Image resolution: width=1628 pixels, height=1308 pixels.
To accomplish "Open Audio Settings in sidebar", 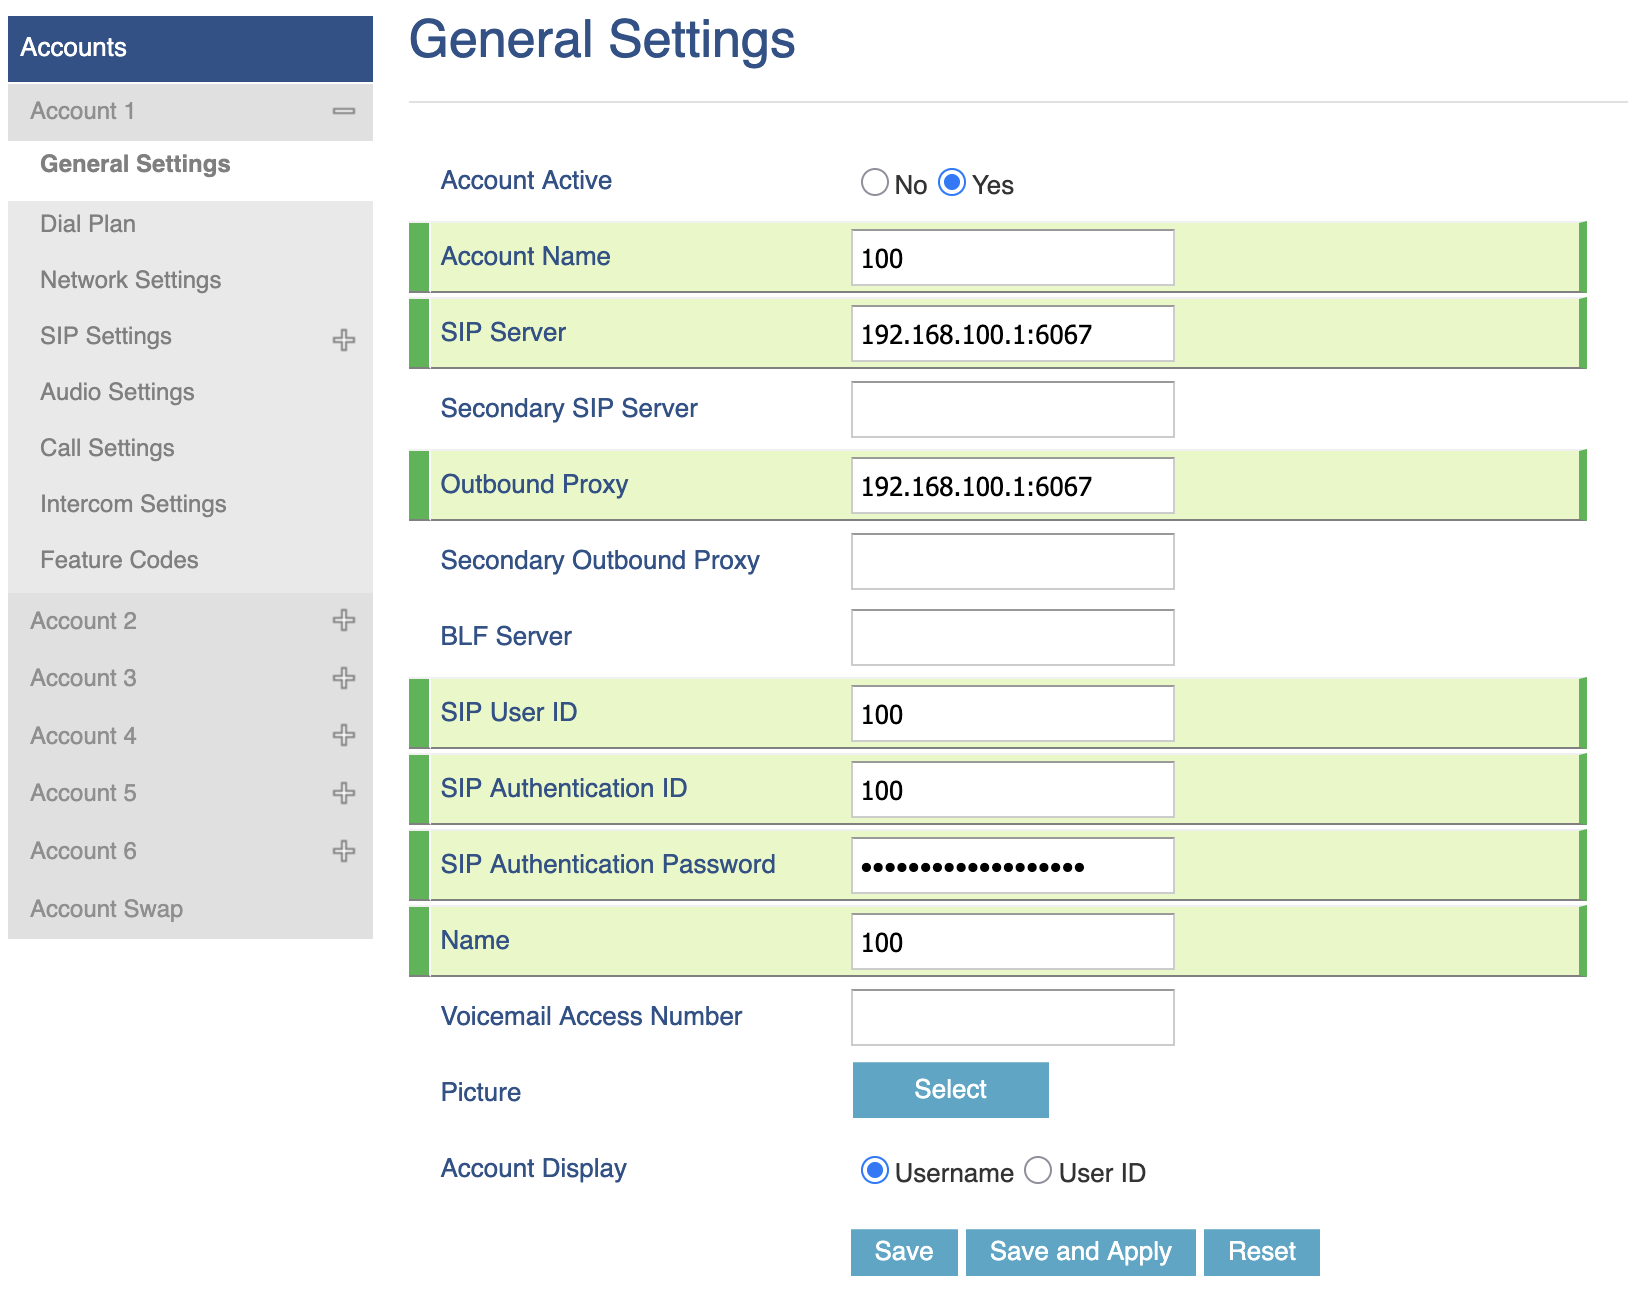I will coord(117,392).
